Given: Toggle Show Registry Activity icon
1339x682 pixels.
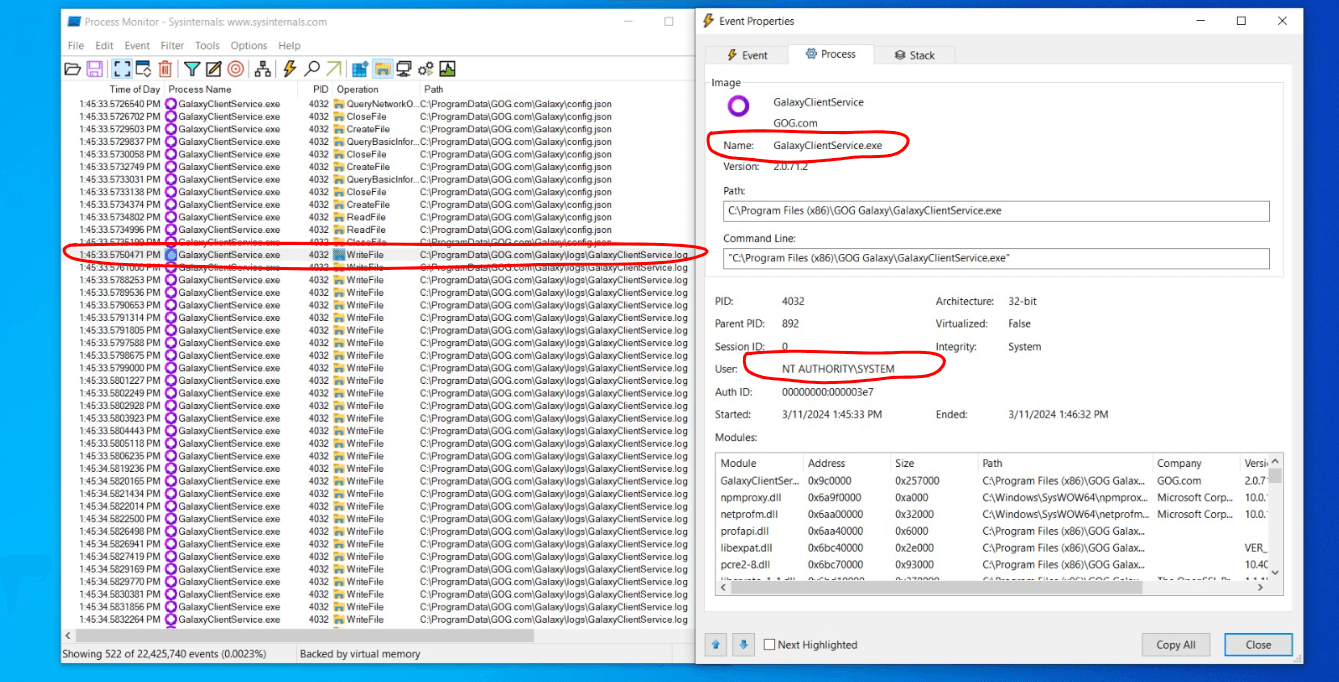Looking at the screenshot, I should pos(360,69).
